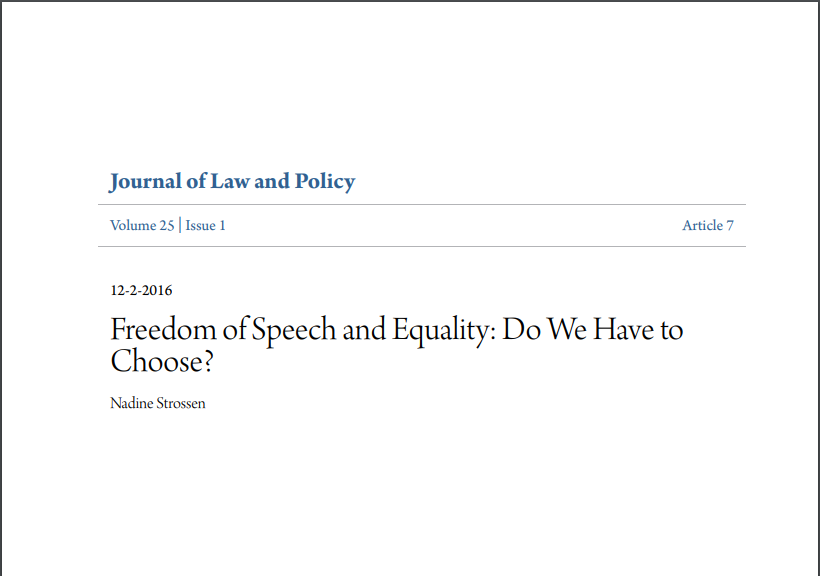This screenshot has height=576, width=820.
Task: Open the Journal of Law and Policy link
Action: (232, 182)
